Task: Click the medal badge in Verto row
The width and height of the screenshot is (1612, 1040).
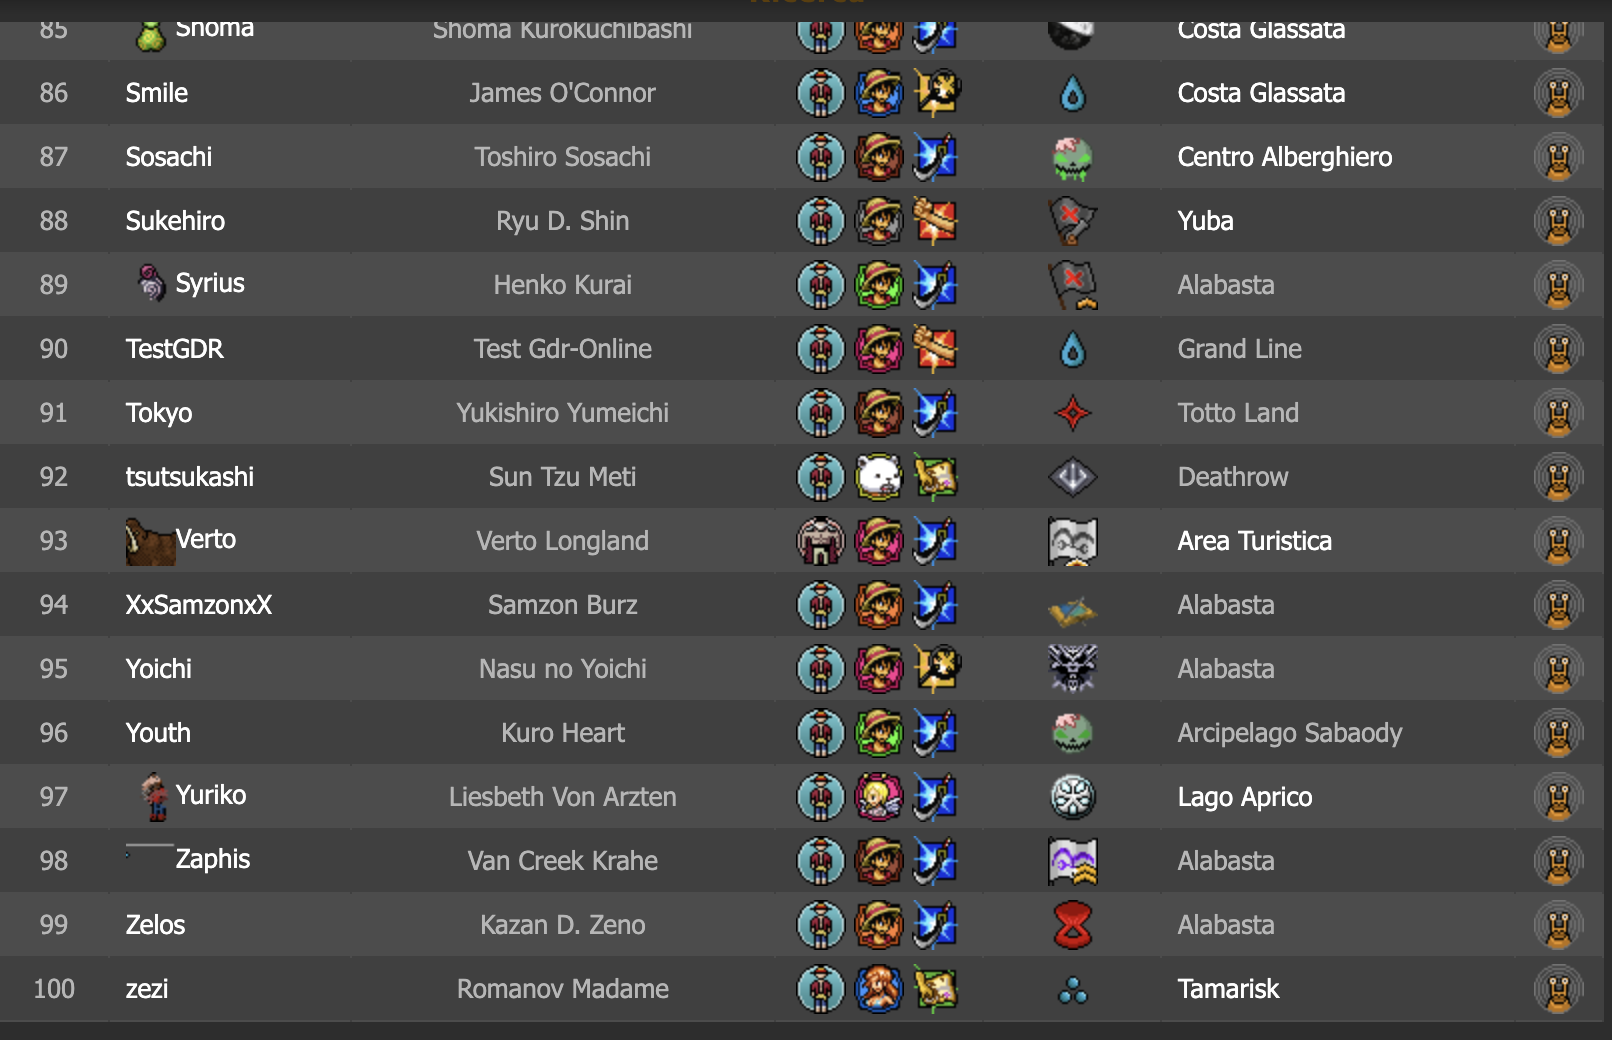Action: 1558,541
